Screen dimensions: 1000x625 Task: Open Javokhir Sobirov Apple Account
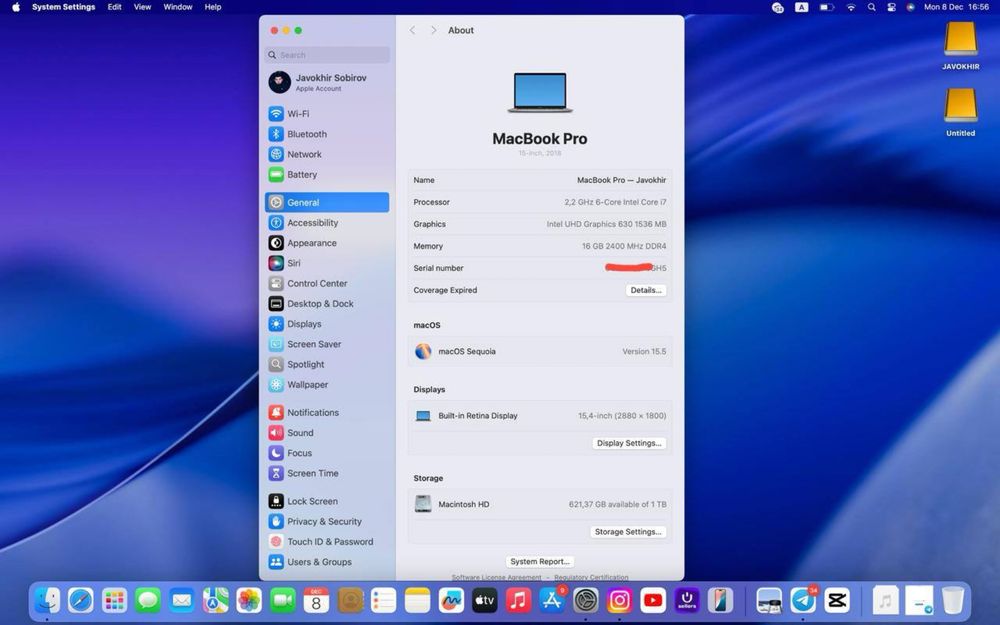(x=327, y=82)
